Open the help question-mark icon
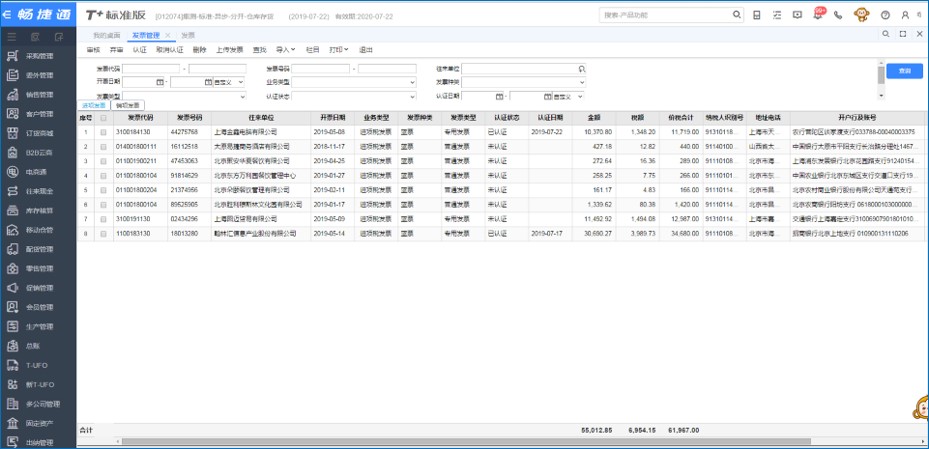 coord(885,15)
